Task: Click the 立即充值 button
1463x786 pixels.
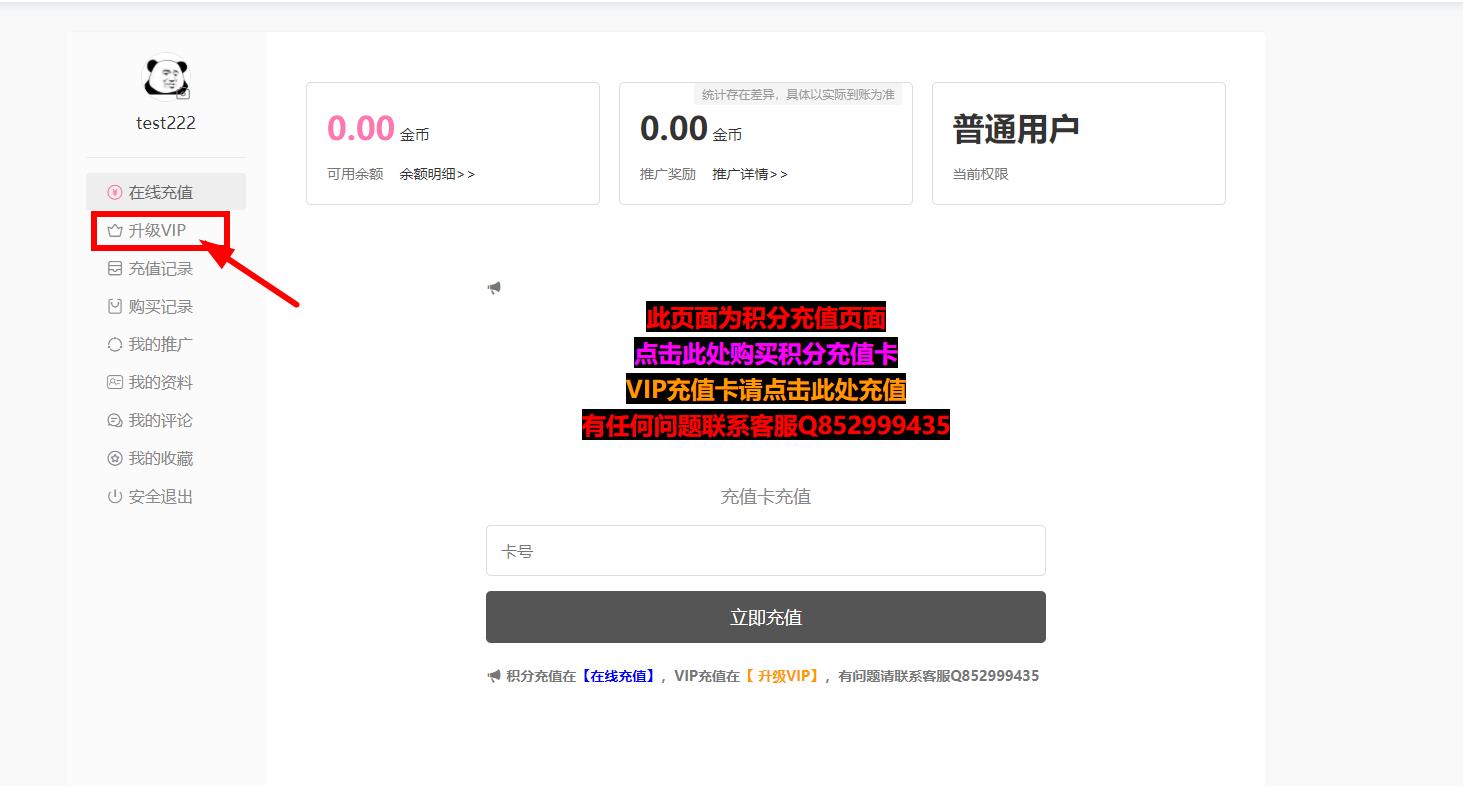Action: point(766,617)
